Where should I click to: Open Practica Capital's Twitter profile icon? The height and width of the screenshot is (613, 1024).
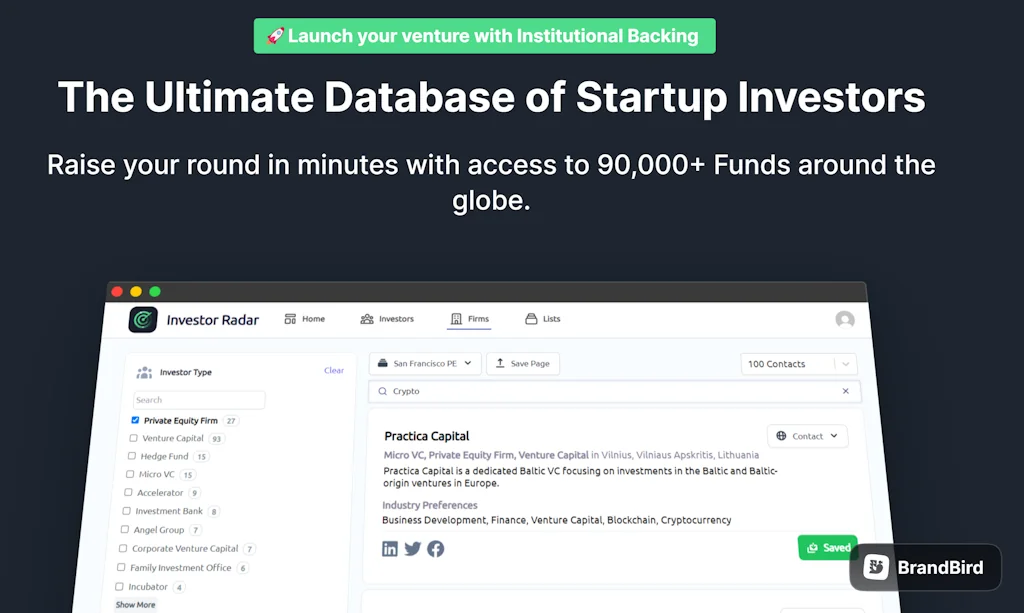point(413,548)
